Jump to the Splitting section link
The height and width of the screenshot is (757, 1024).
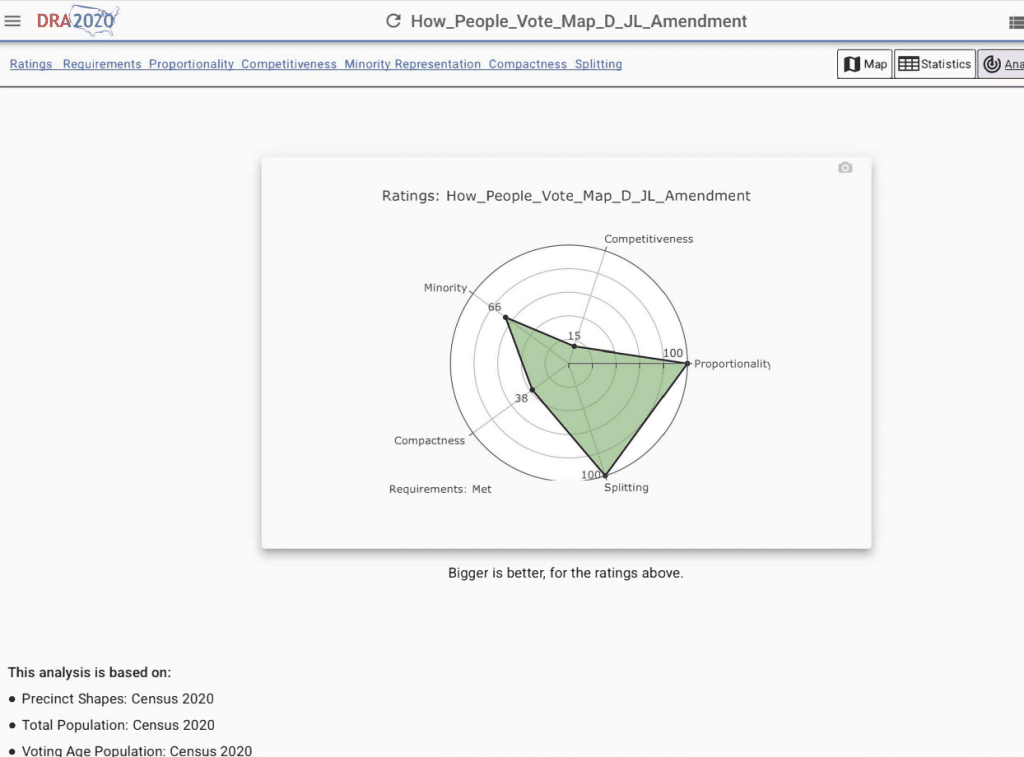pos(598,64)
